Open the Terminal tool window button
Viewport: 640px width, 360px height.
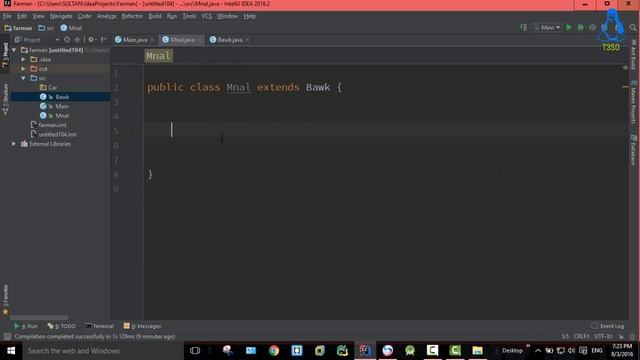[x=99, y=326]
